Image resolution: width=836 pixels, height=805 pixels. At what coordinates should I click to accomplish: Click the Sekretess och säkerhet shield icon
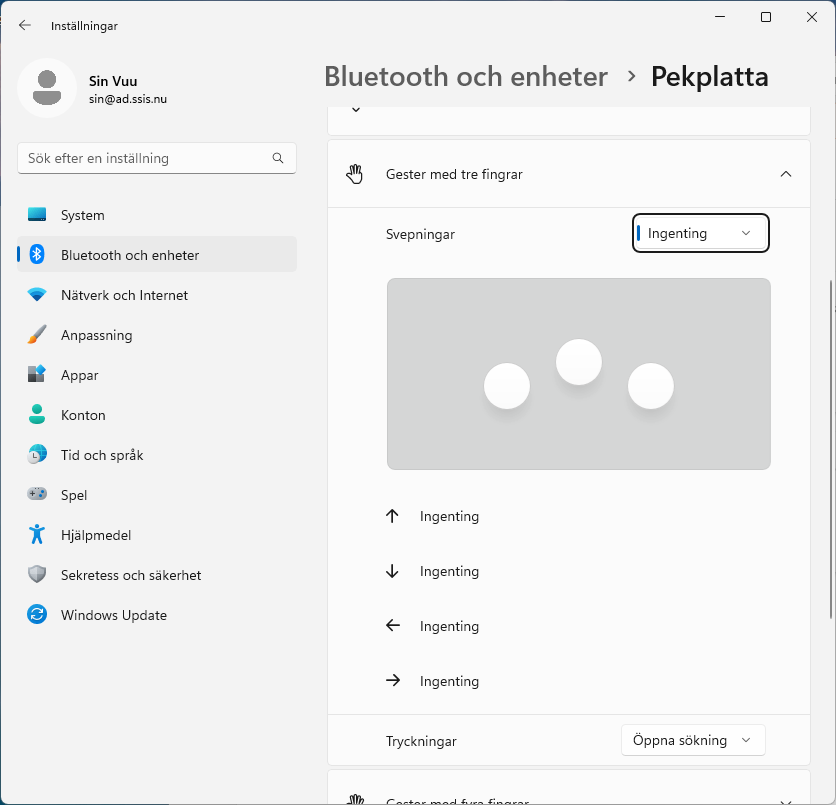pos(37,575)
